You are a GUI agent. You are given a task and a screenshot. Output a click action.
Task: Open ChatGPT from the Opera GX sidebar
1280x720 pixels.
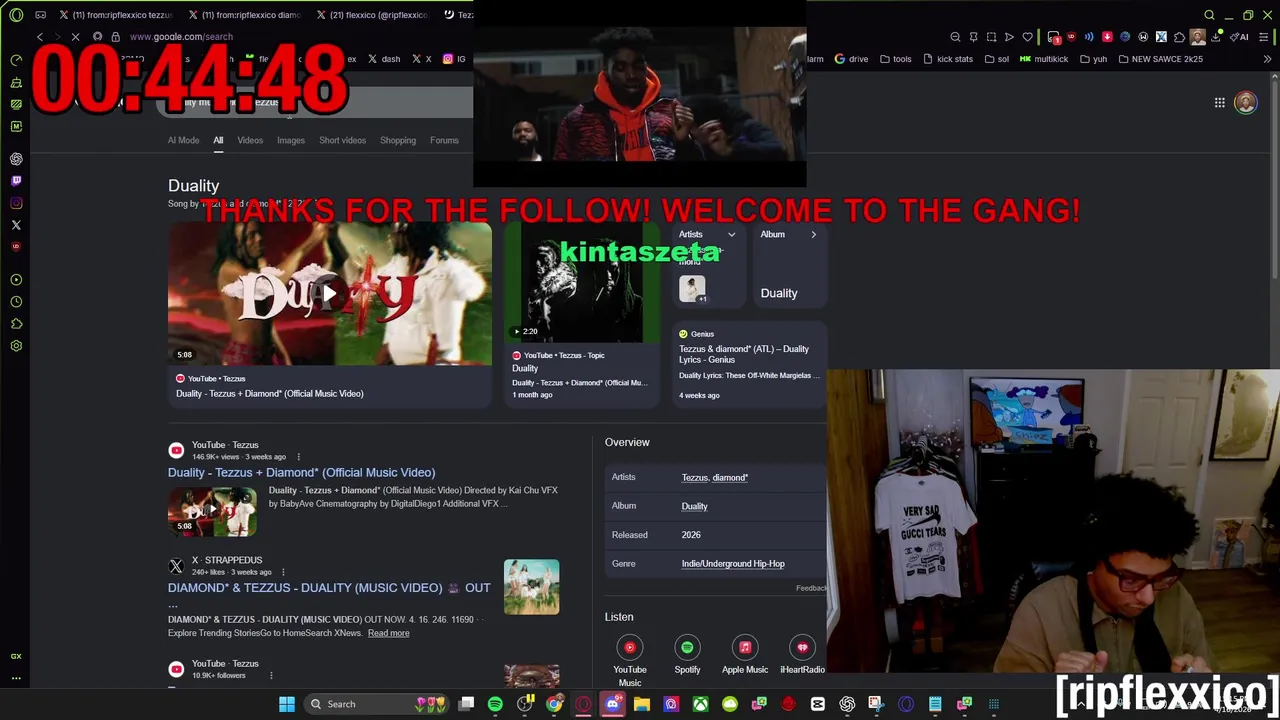[x=16, y=159]
